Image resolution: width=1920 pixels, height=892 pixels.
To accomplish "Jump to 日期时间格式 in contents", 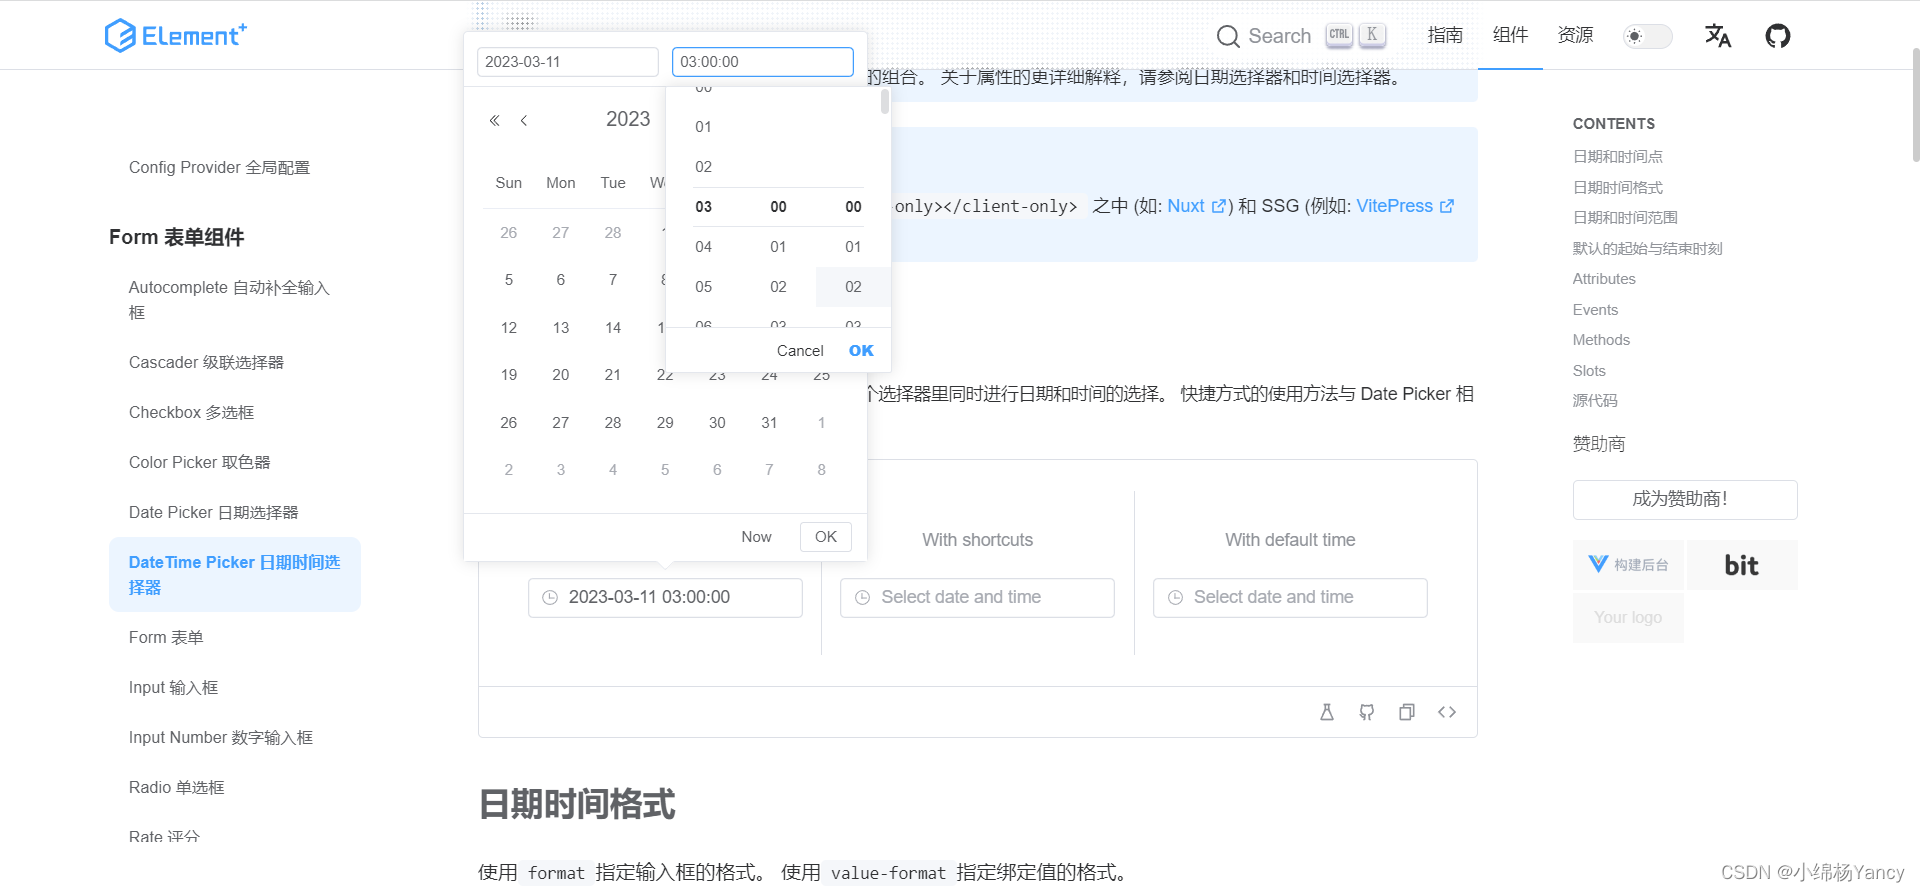I will [x=1617, y=188].
